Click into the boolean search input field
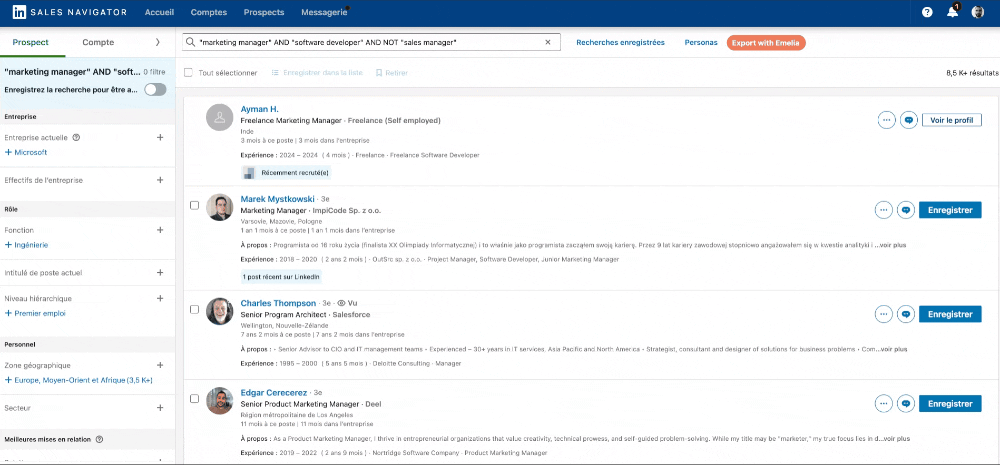 pyautogui.click(x=369, y=42)
